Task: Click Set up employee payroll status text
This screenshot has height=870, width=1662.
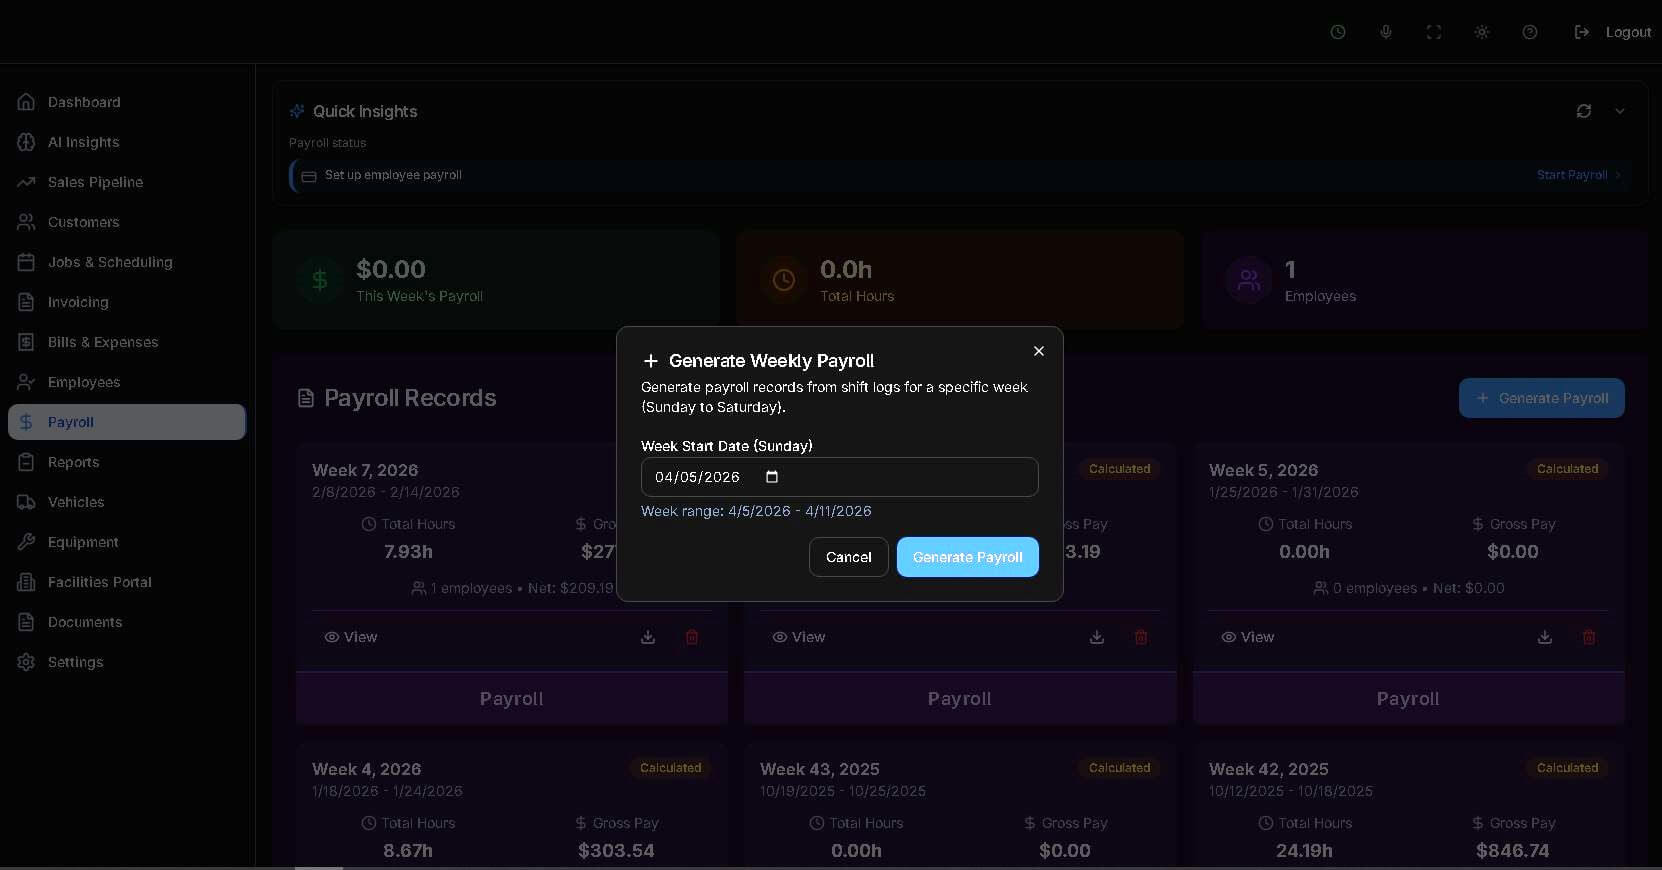Action: coord(393,175)
